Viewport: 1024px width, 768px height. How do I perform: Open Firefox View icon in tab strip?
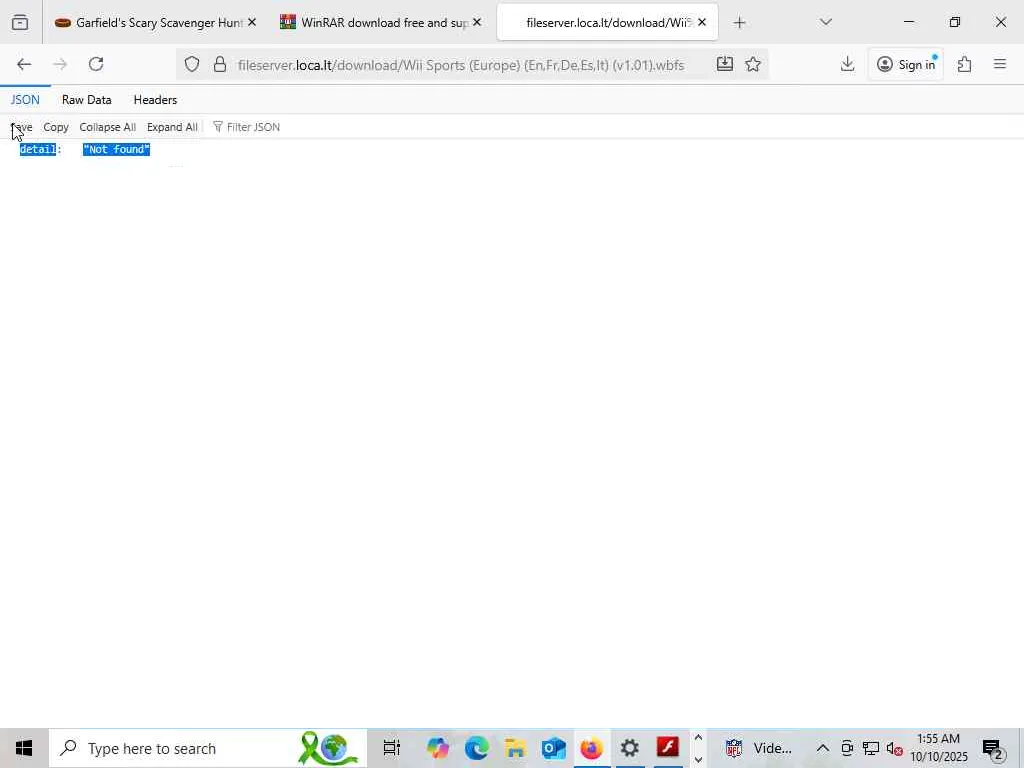[20, 23]
